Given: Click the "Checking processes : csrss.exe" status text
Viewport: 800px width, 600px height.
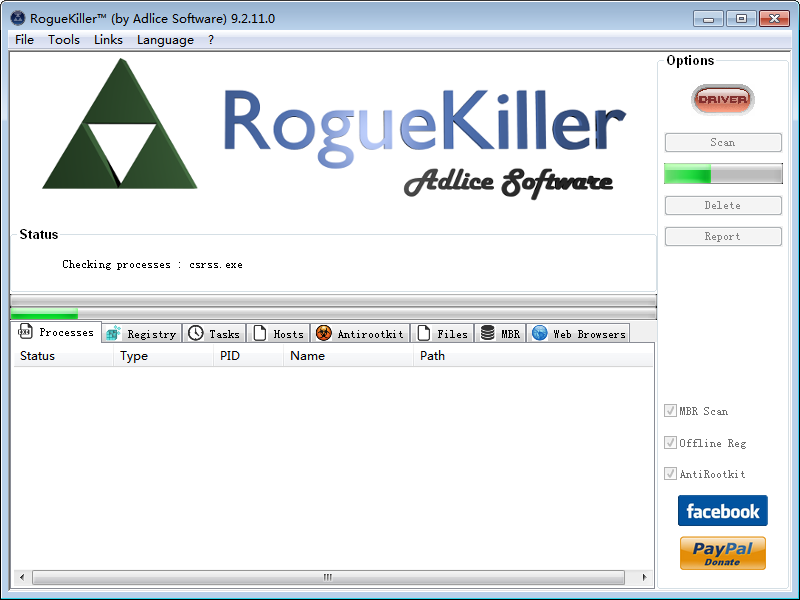Looking at the screenshot, I should coord(152,264).
